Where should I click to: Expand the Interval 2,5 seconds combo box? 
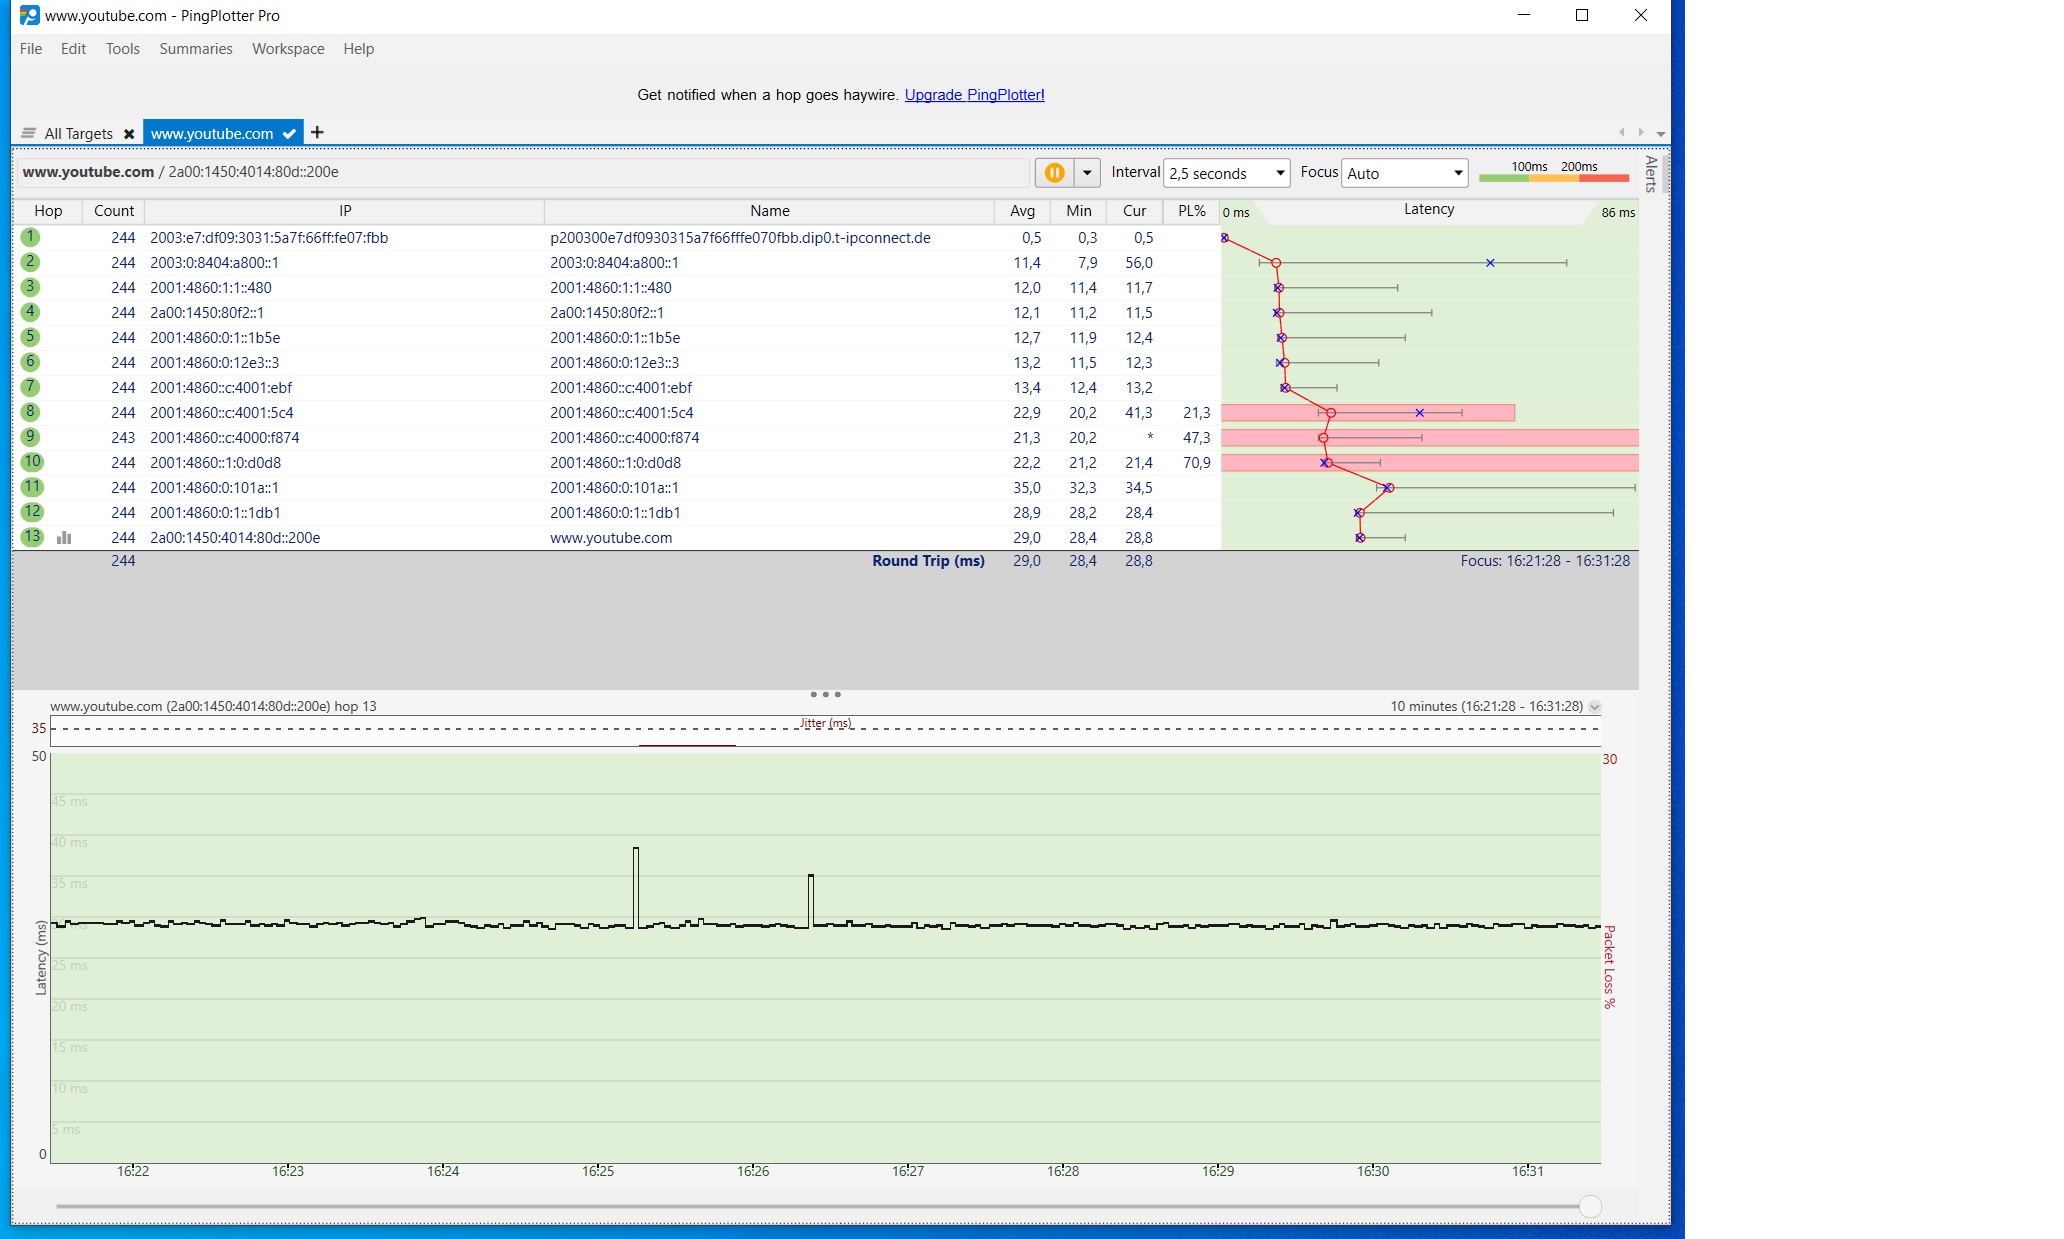[x=1227, y=173]
